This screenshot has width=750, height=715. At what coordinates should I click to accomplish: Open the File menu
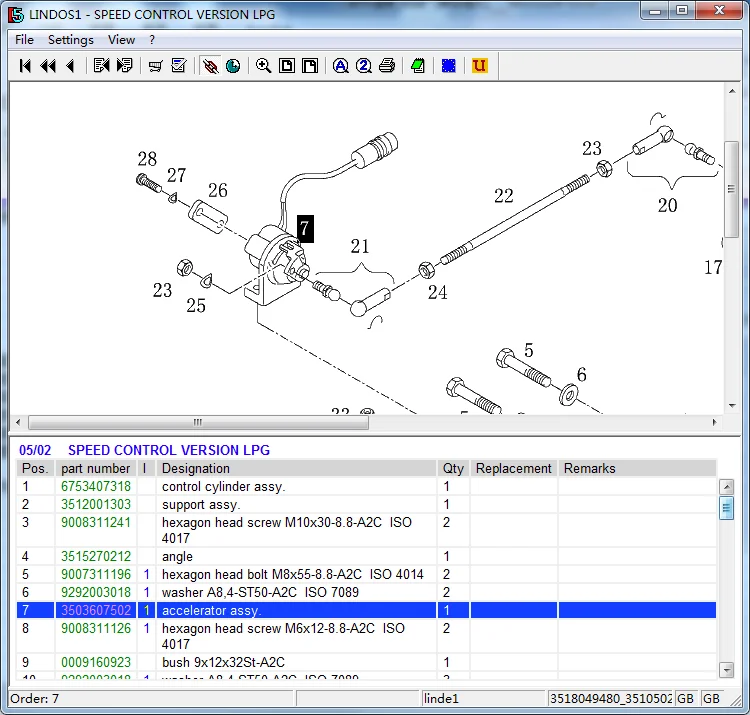[25, 40]
